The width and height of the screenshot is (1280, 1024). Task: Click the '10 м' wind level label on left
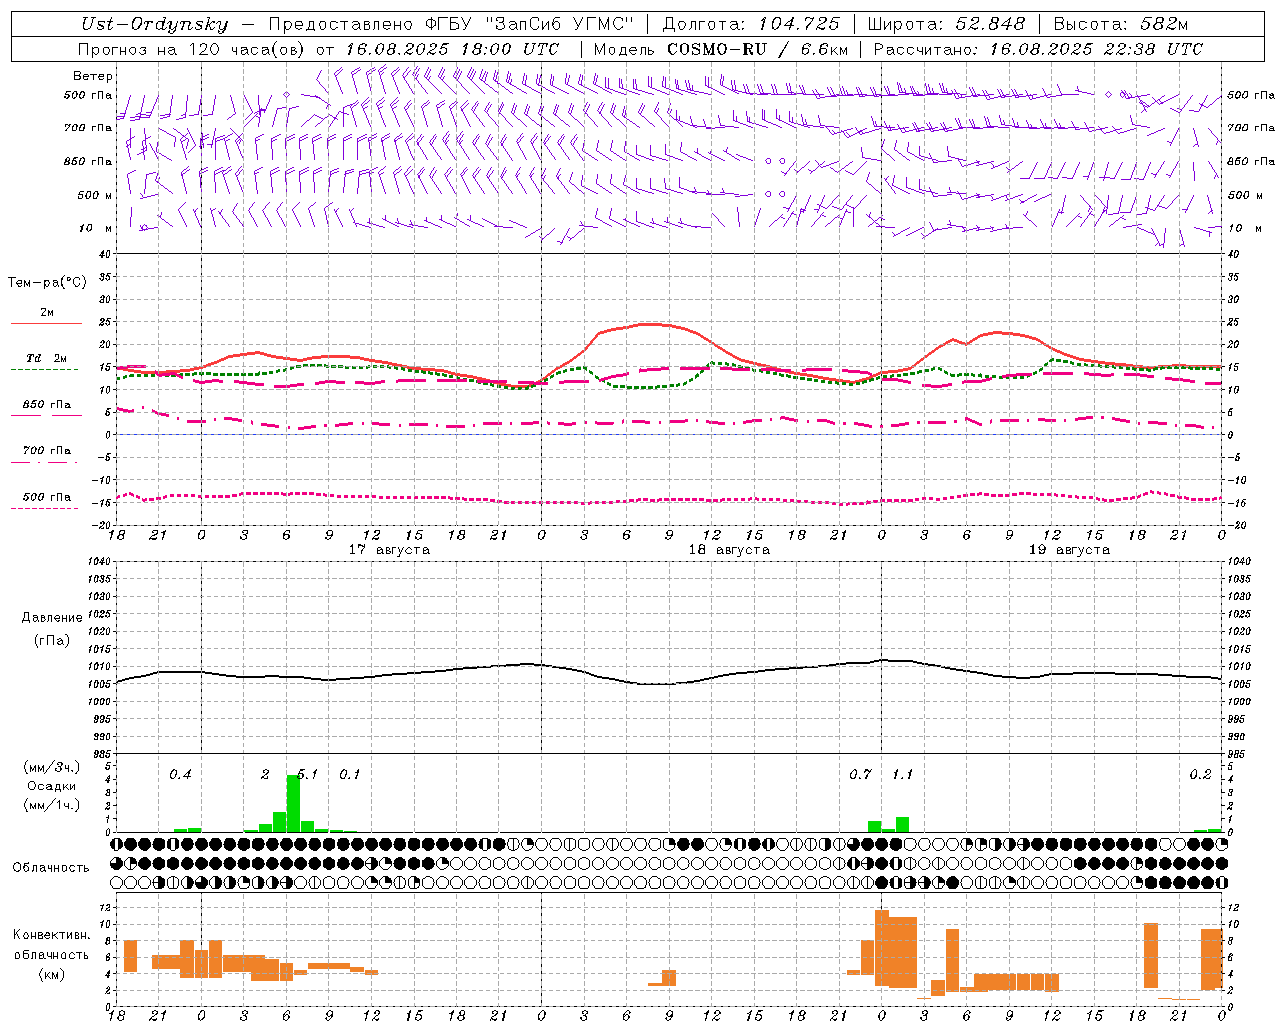[96, 228]
